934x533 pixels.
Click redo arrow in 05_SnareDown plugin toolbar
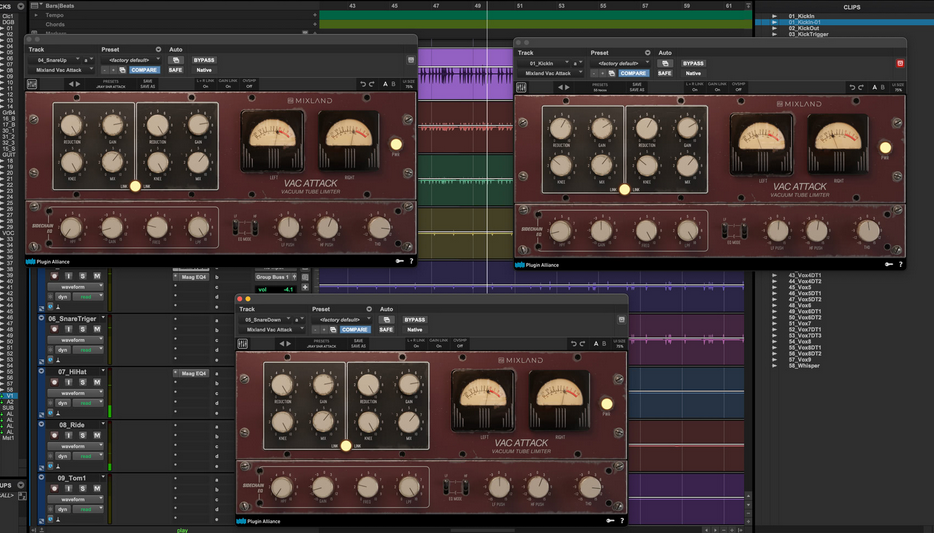[583, 344]
